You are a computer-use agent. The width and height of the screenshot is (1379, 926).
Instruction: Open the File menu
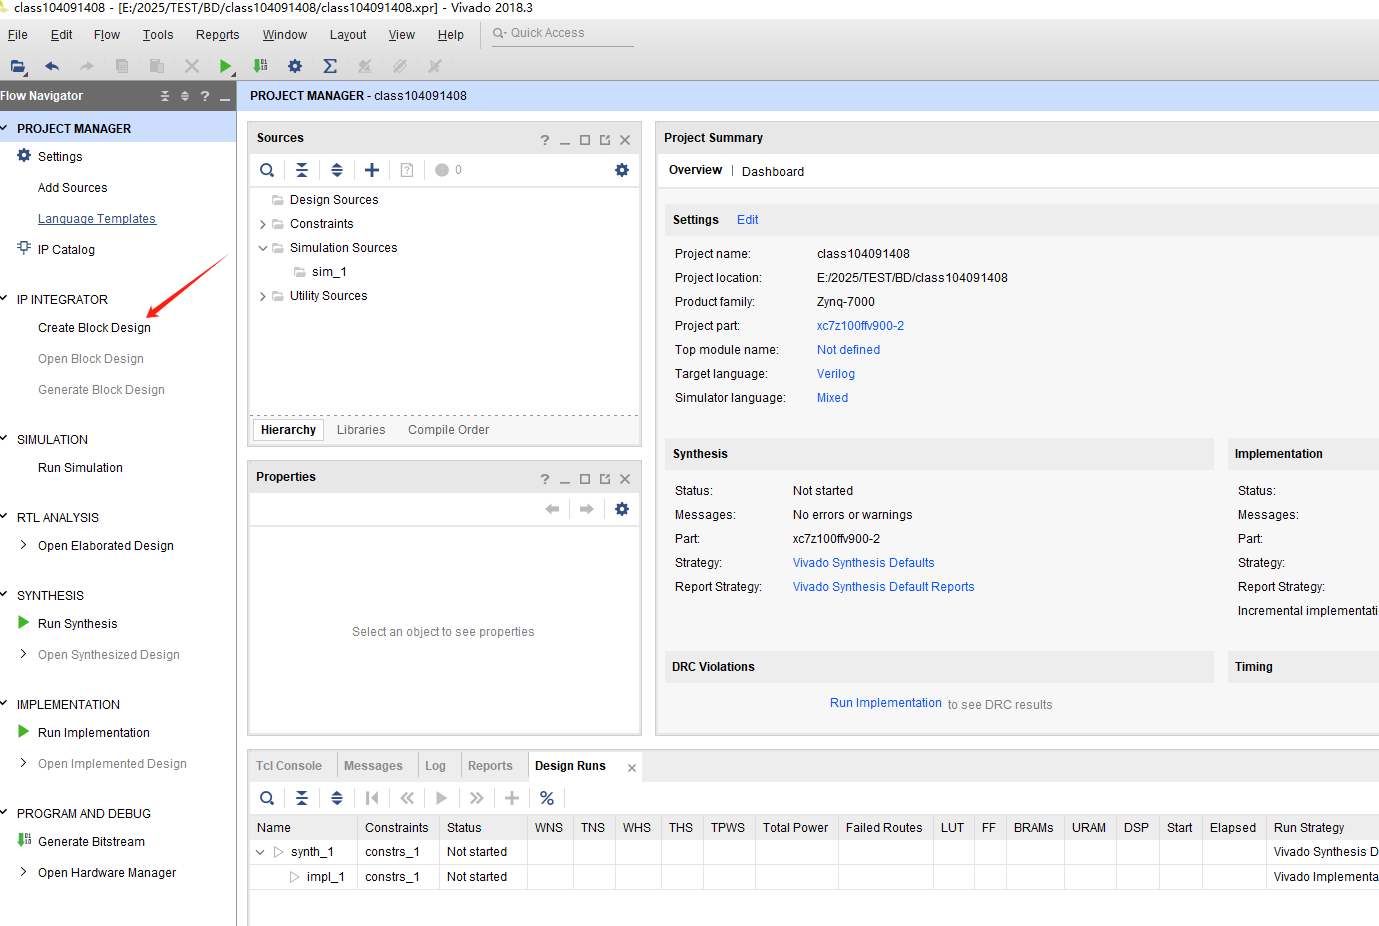click(18, 35)
